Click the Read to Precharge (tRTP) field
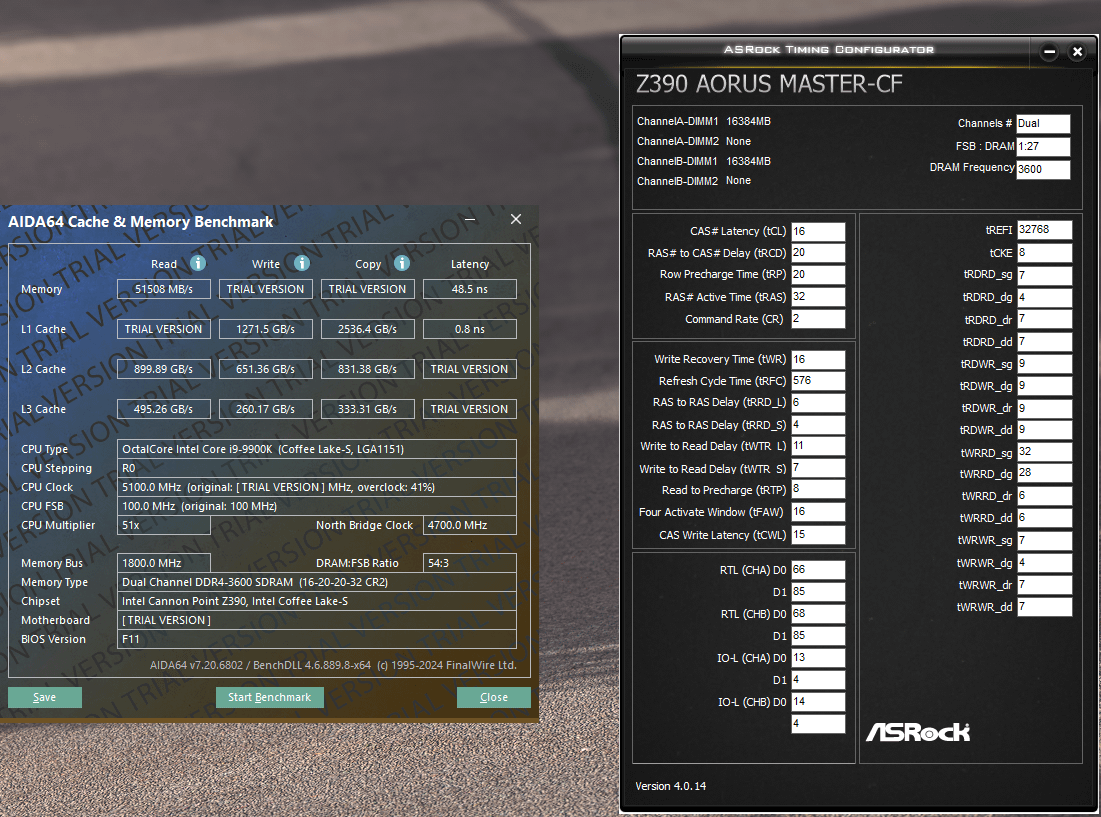The image size is (1101, 817). point(818,489)
